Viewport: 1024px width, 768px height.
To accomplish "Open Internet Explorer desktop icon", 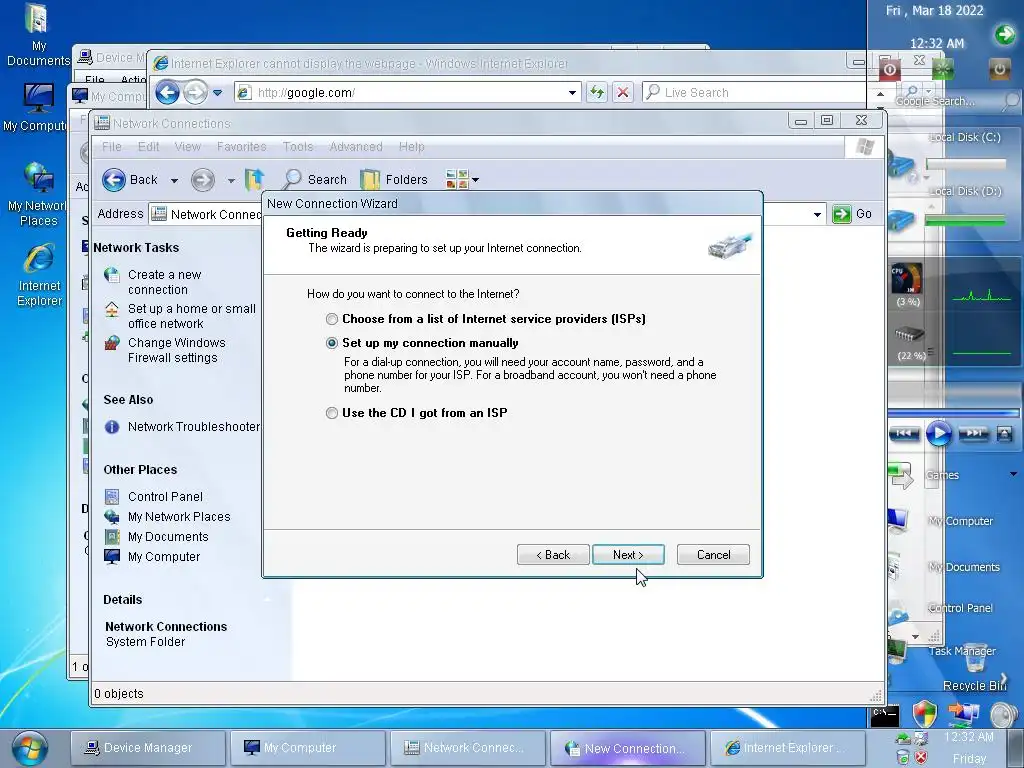I will [39, 275].
